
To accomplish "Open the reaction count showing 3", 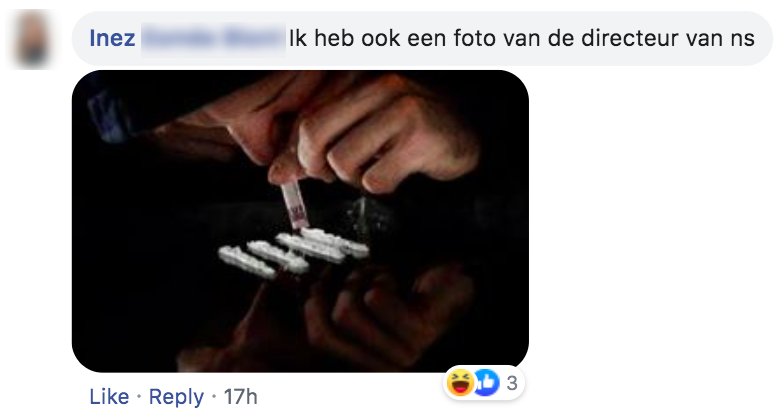I will pyautogui.click(x=511, y=383).
